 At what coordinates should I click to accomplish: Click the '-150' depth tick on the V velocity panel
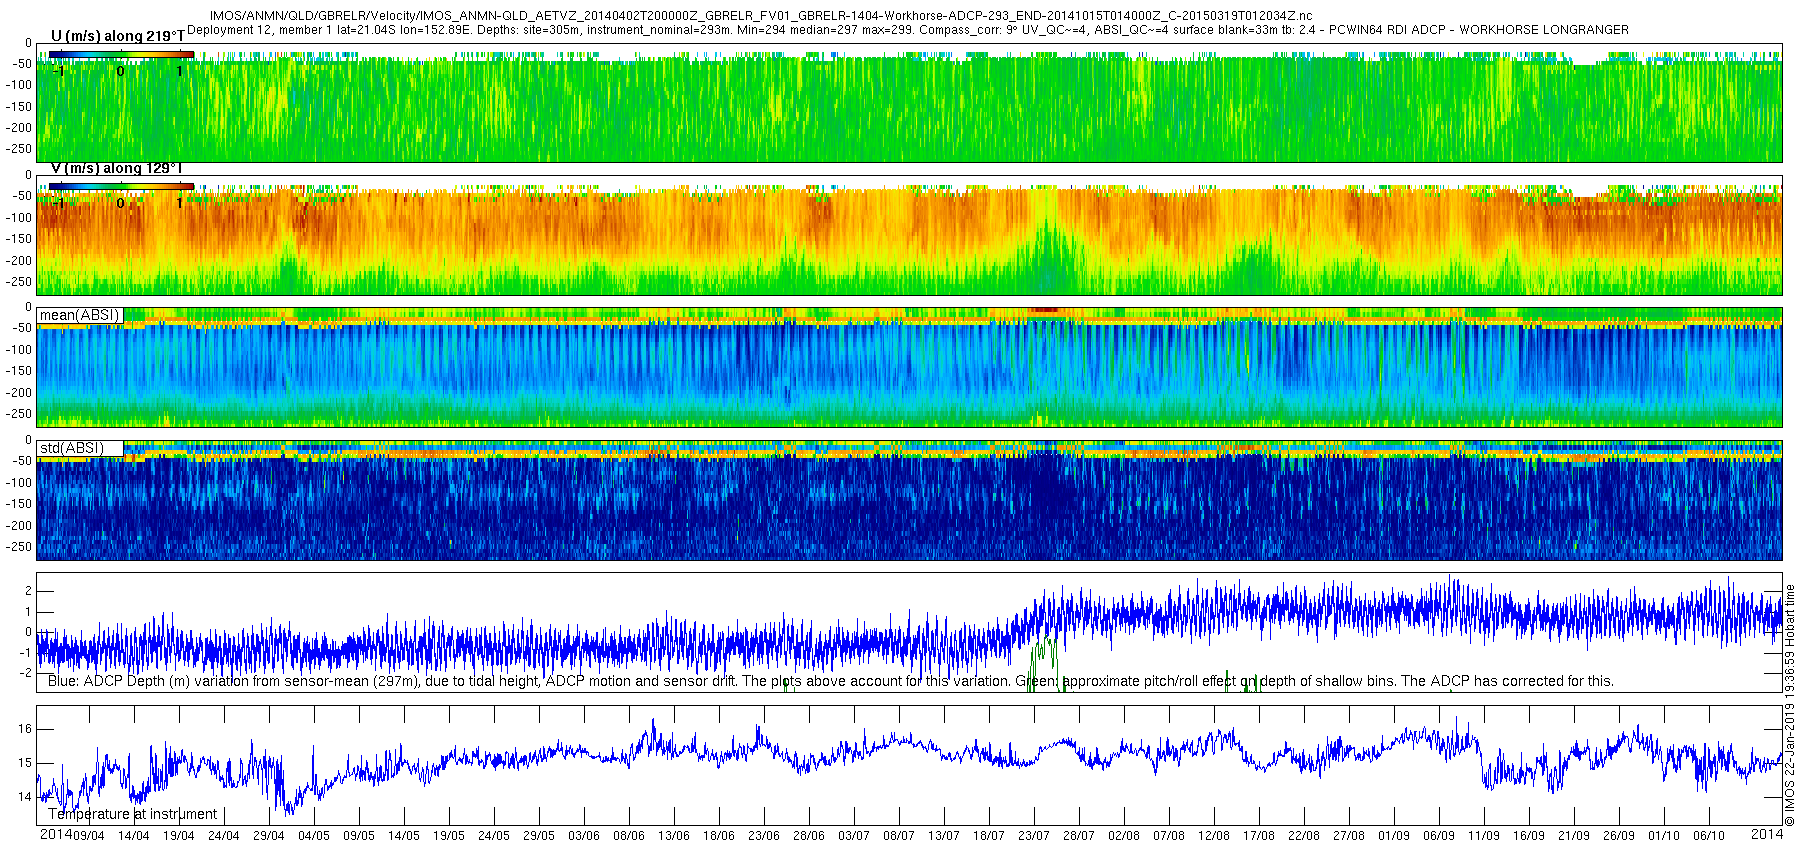coord(20,239)
